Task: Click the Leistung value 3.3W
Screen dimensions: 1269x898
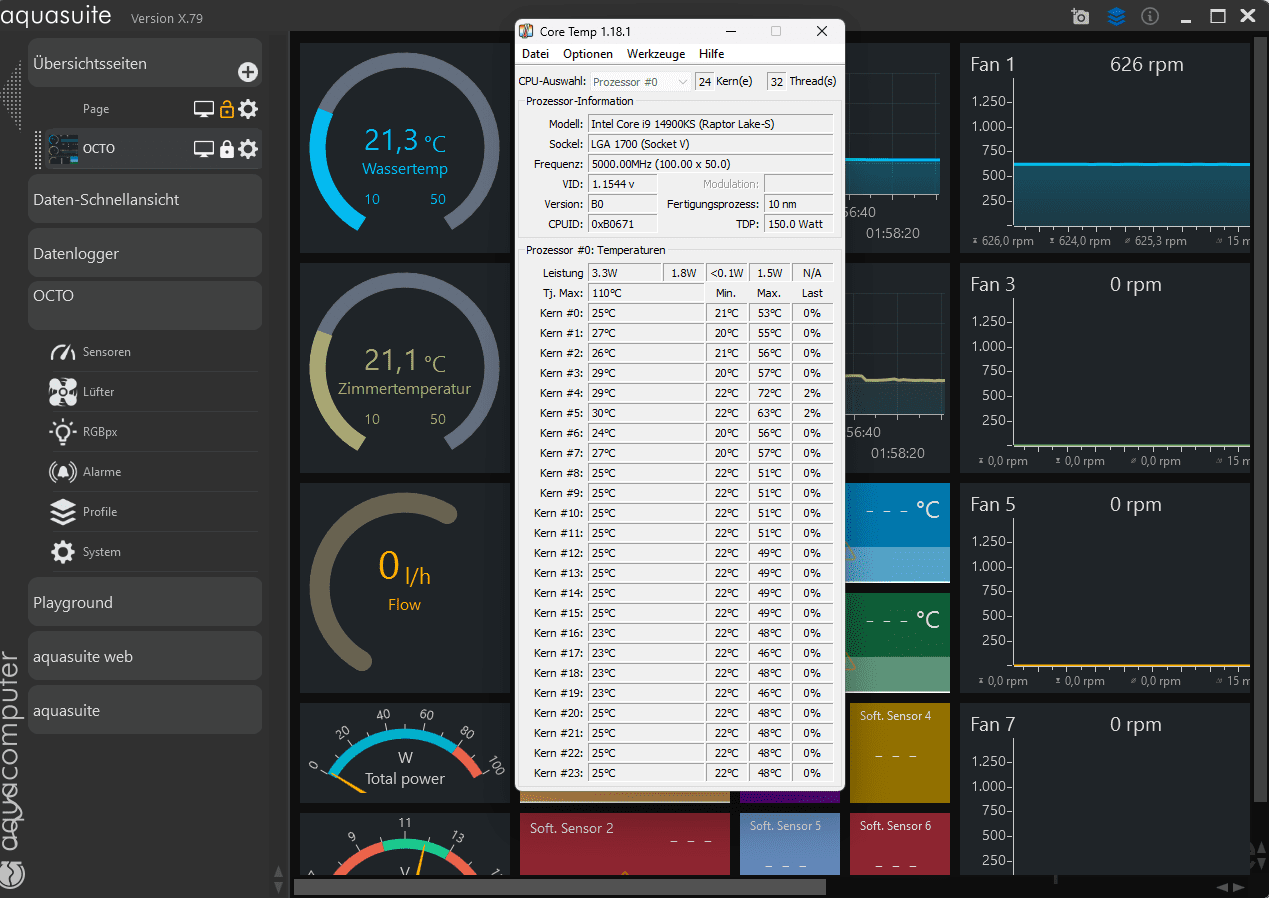Action: 625,273
